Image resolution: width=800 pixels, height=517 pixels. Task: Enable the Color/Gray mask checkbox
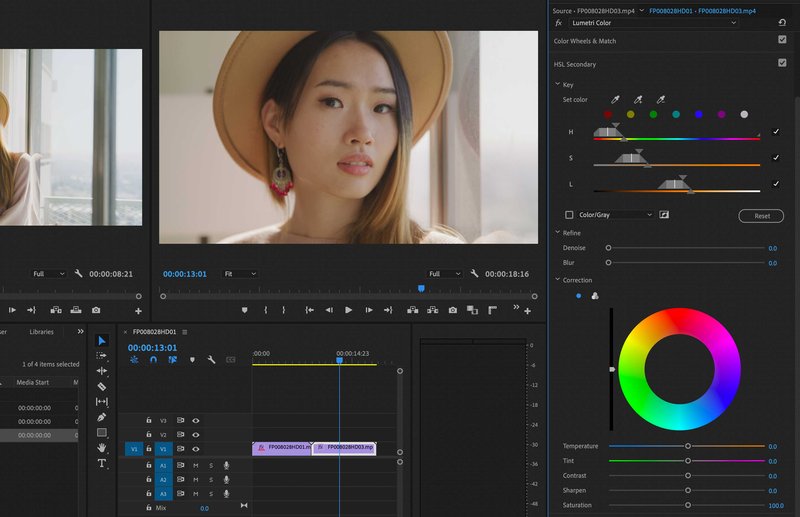569,215
